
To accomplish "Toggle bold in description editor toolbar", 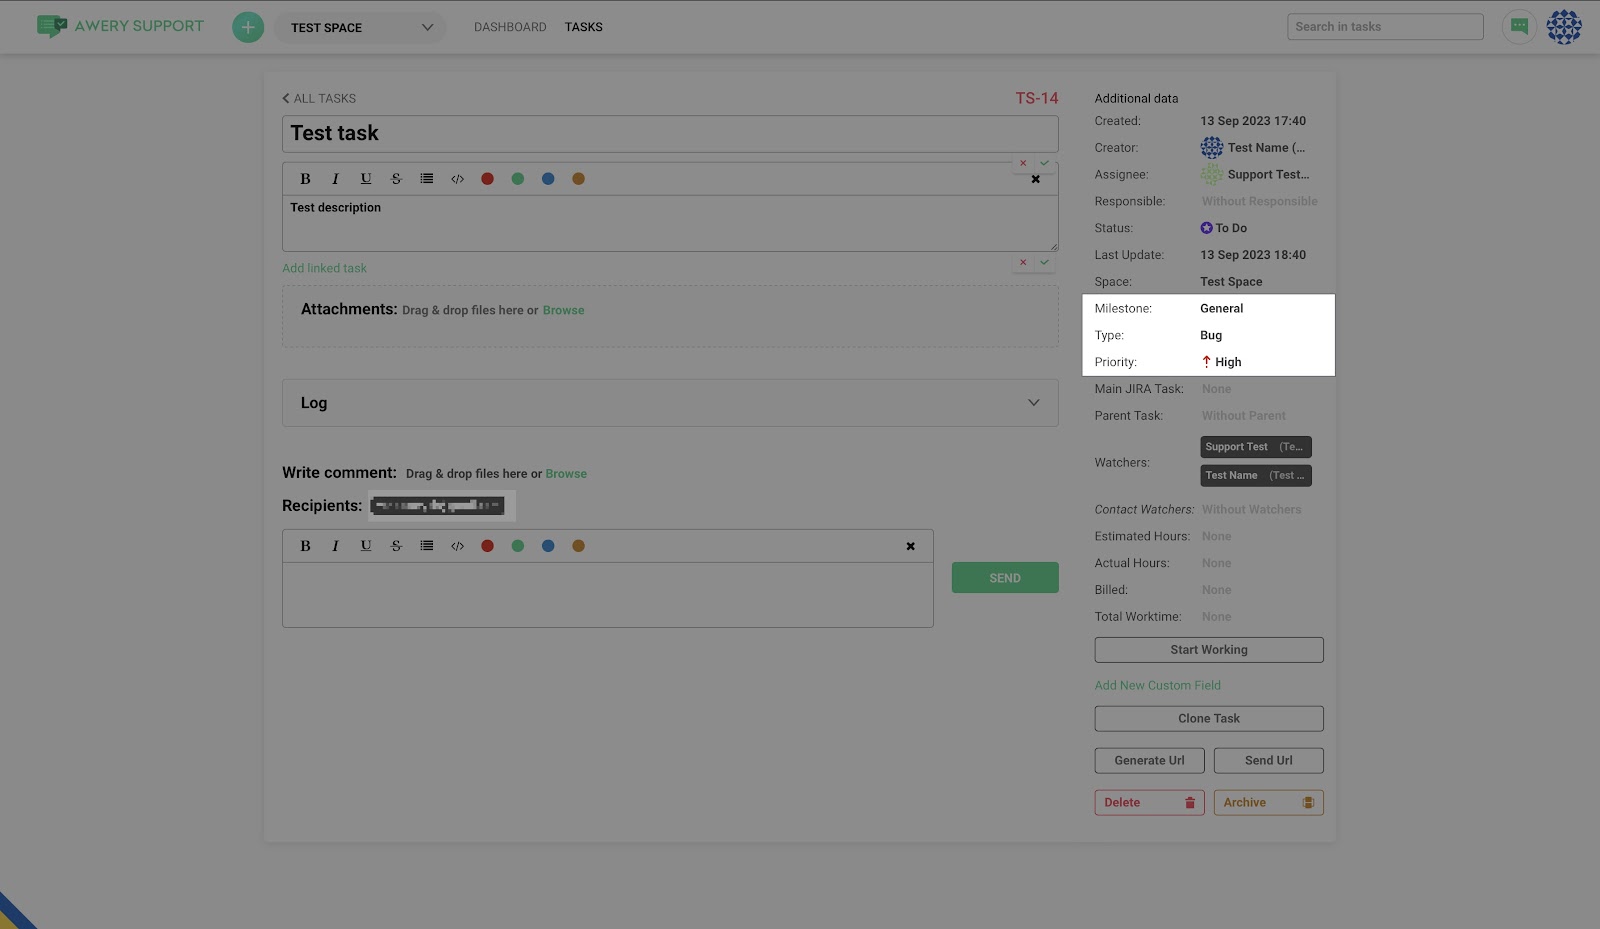I will pyautogui.click(x=305, y=179).
